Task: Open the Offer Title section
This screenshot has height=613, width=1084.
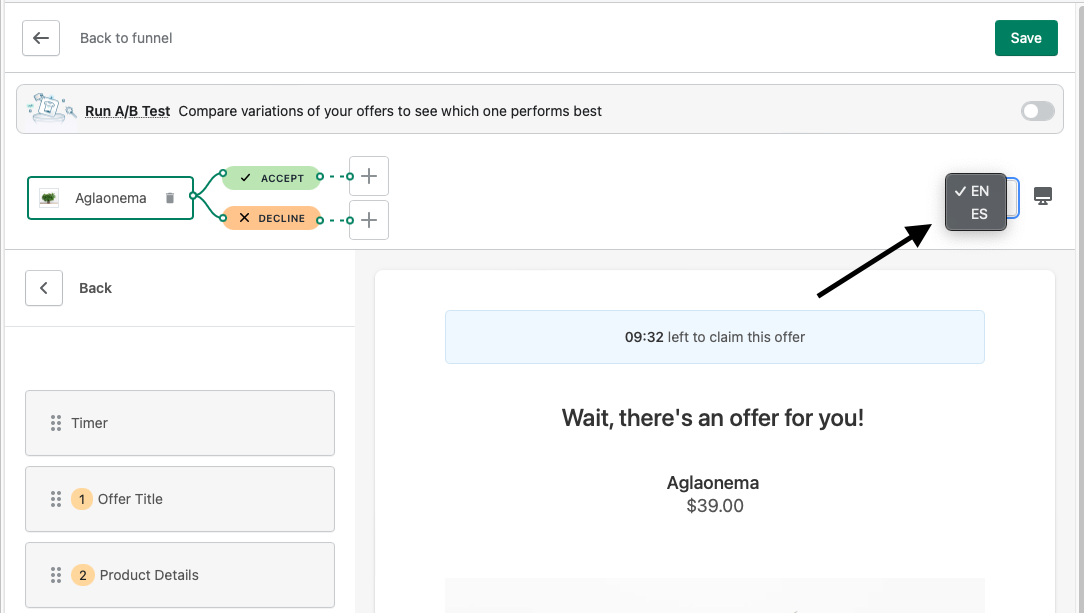Action: 180,499
